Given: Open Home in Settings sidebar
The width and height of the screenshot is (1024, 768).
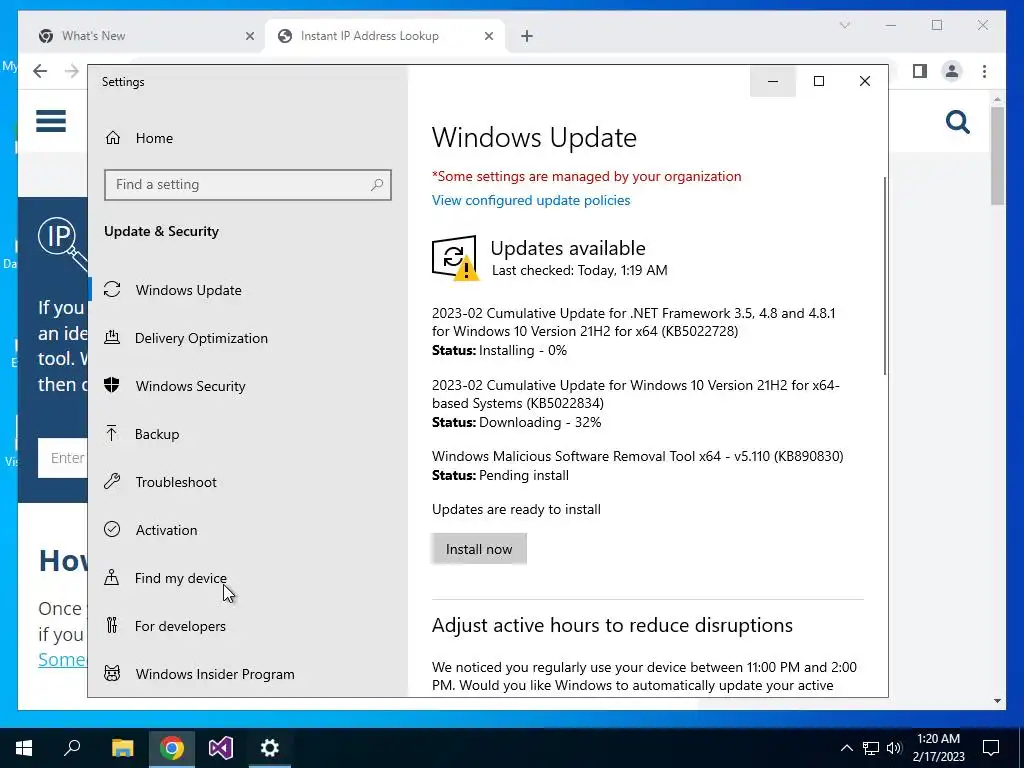Looking at the screenshot, I should point(154,138).
